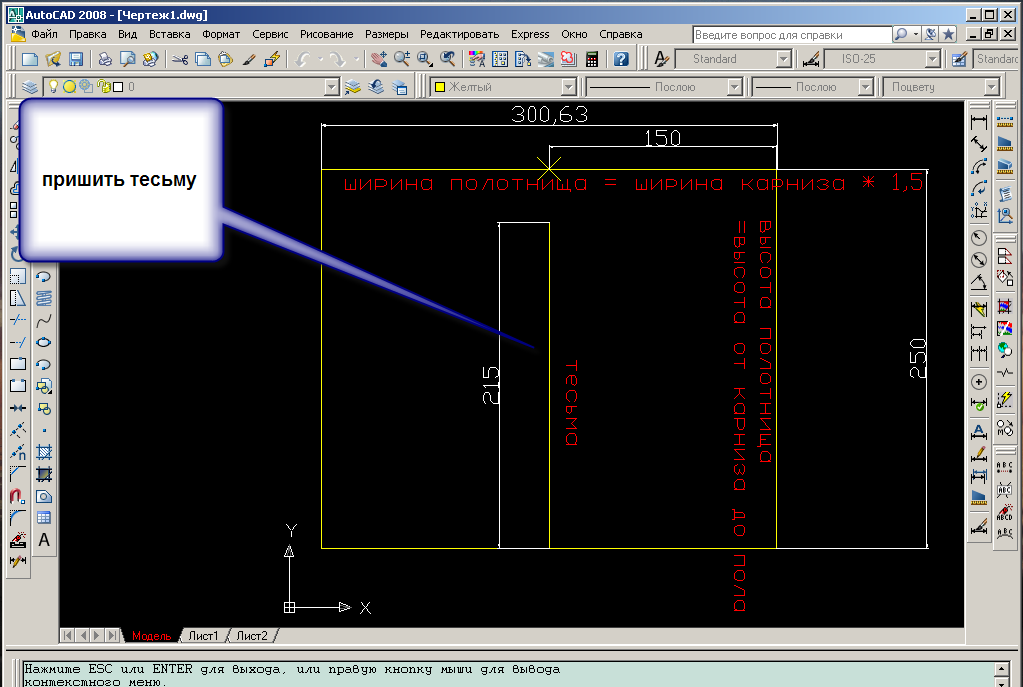Expand the Standard text style dropdown
1023x687 pixels.
point(785,60)
